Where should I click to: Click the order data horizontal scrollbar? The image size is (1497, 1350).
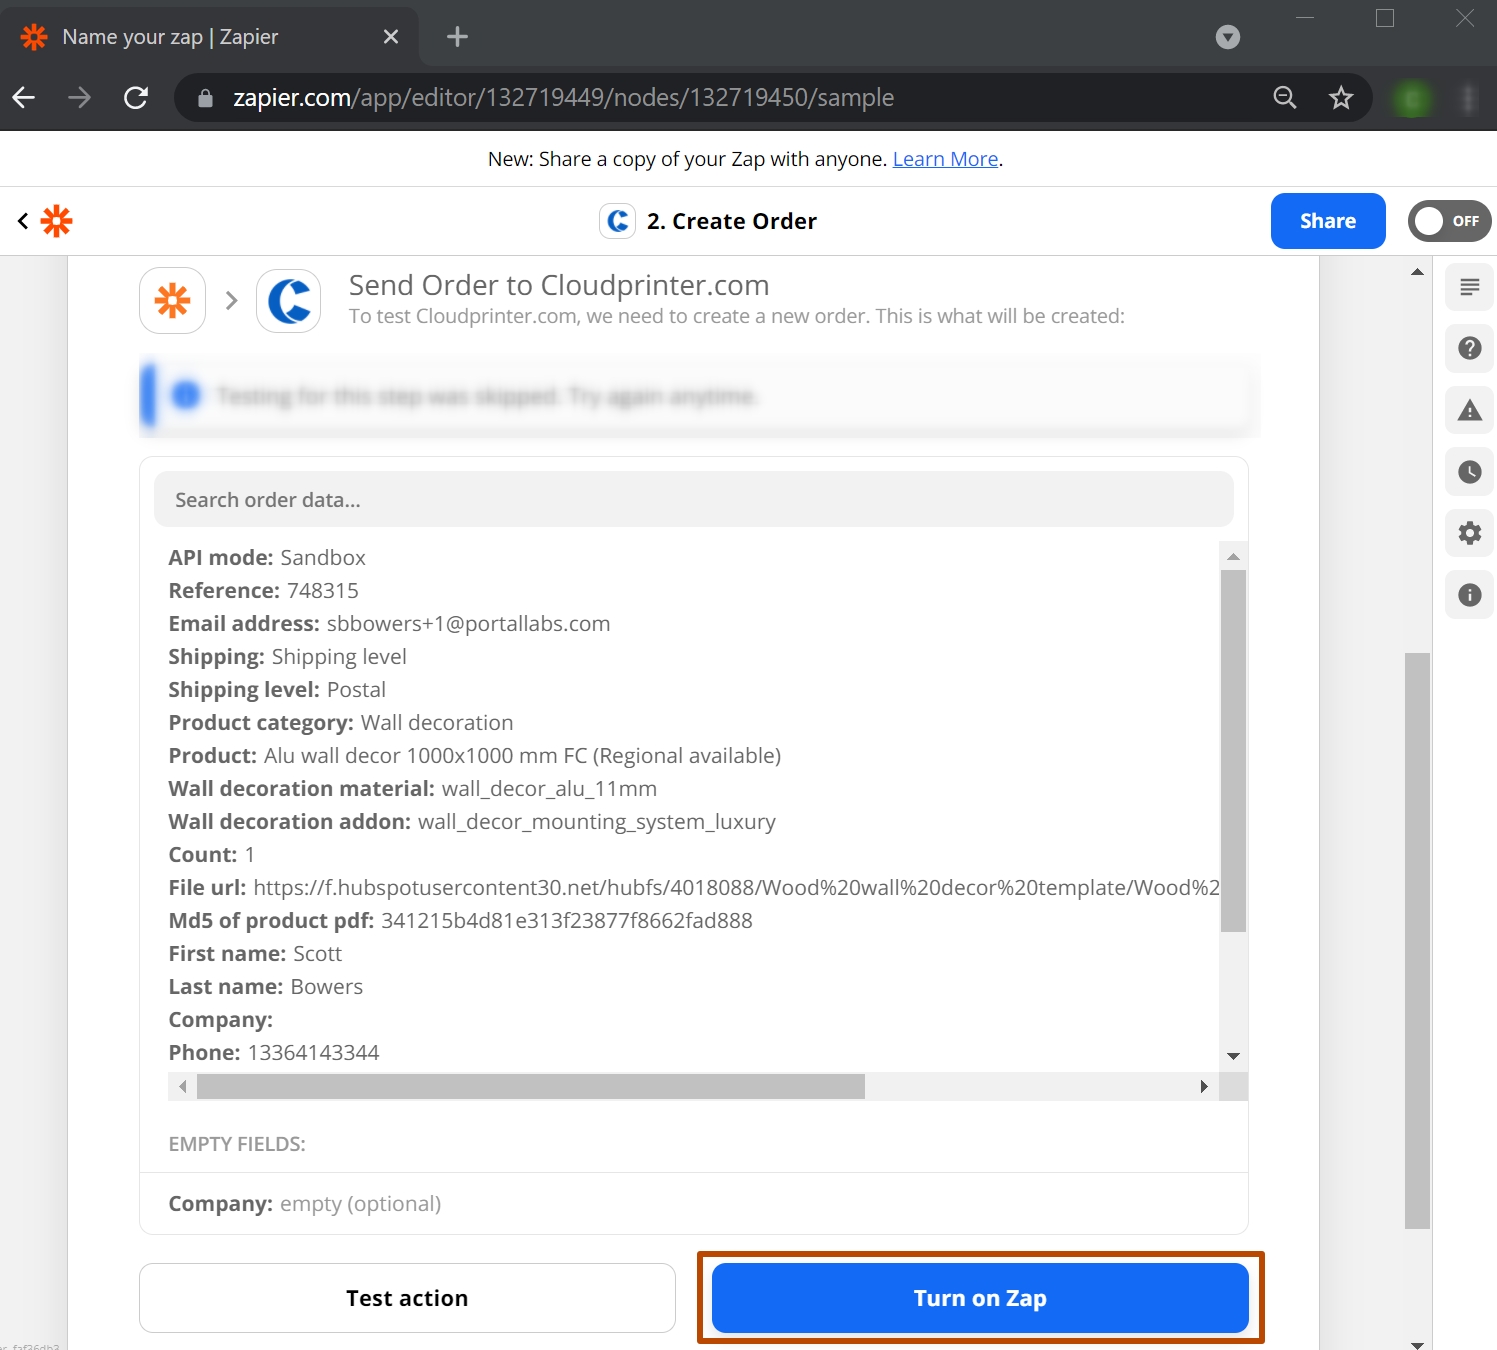click(x=531, y=1087)
